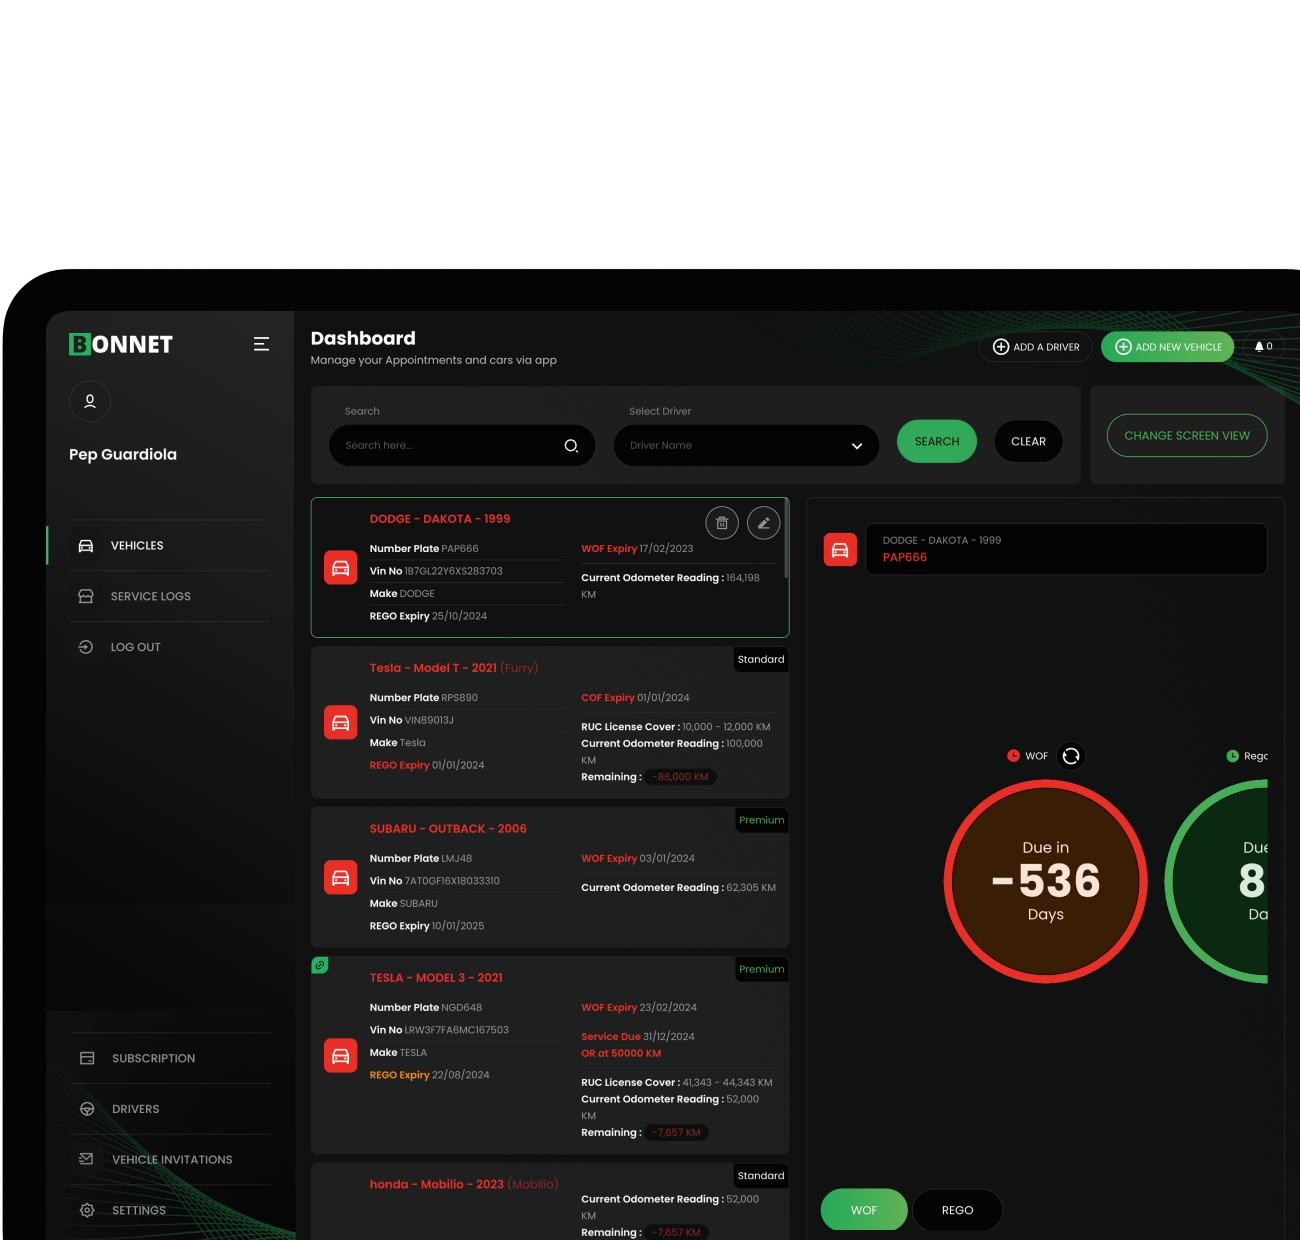Switch to the WOF toggle button

click(x=864, y=1210)
